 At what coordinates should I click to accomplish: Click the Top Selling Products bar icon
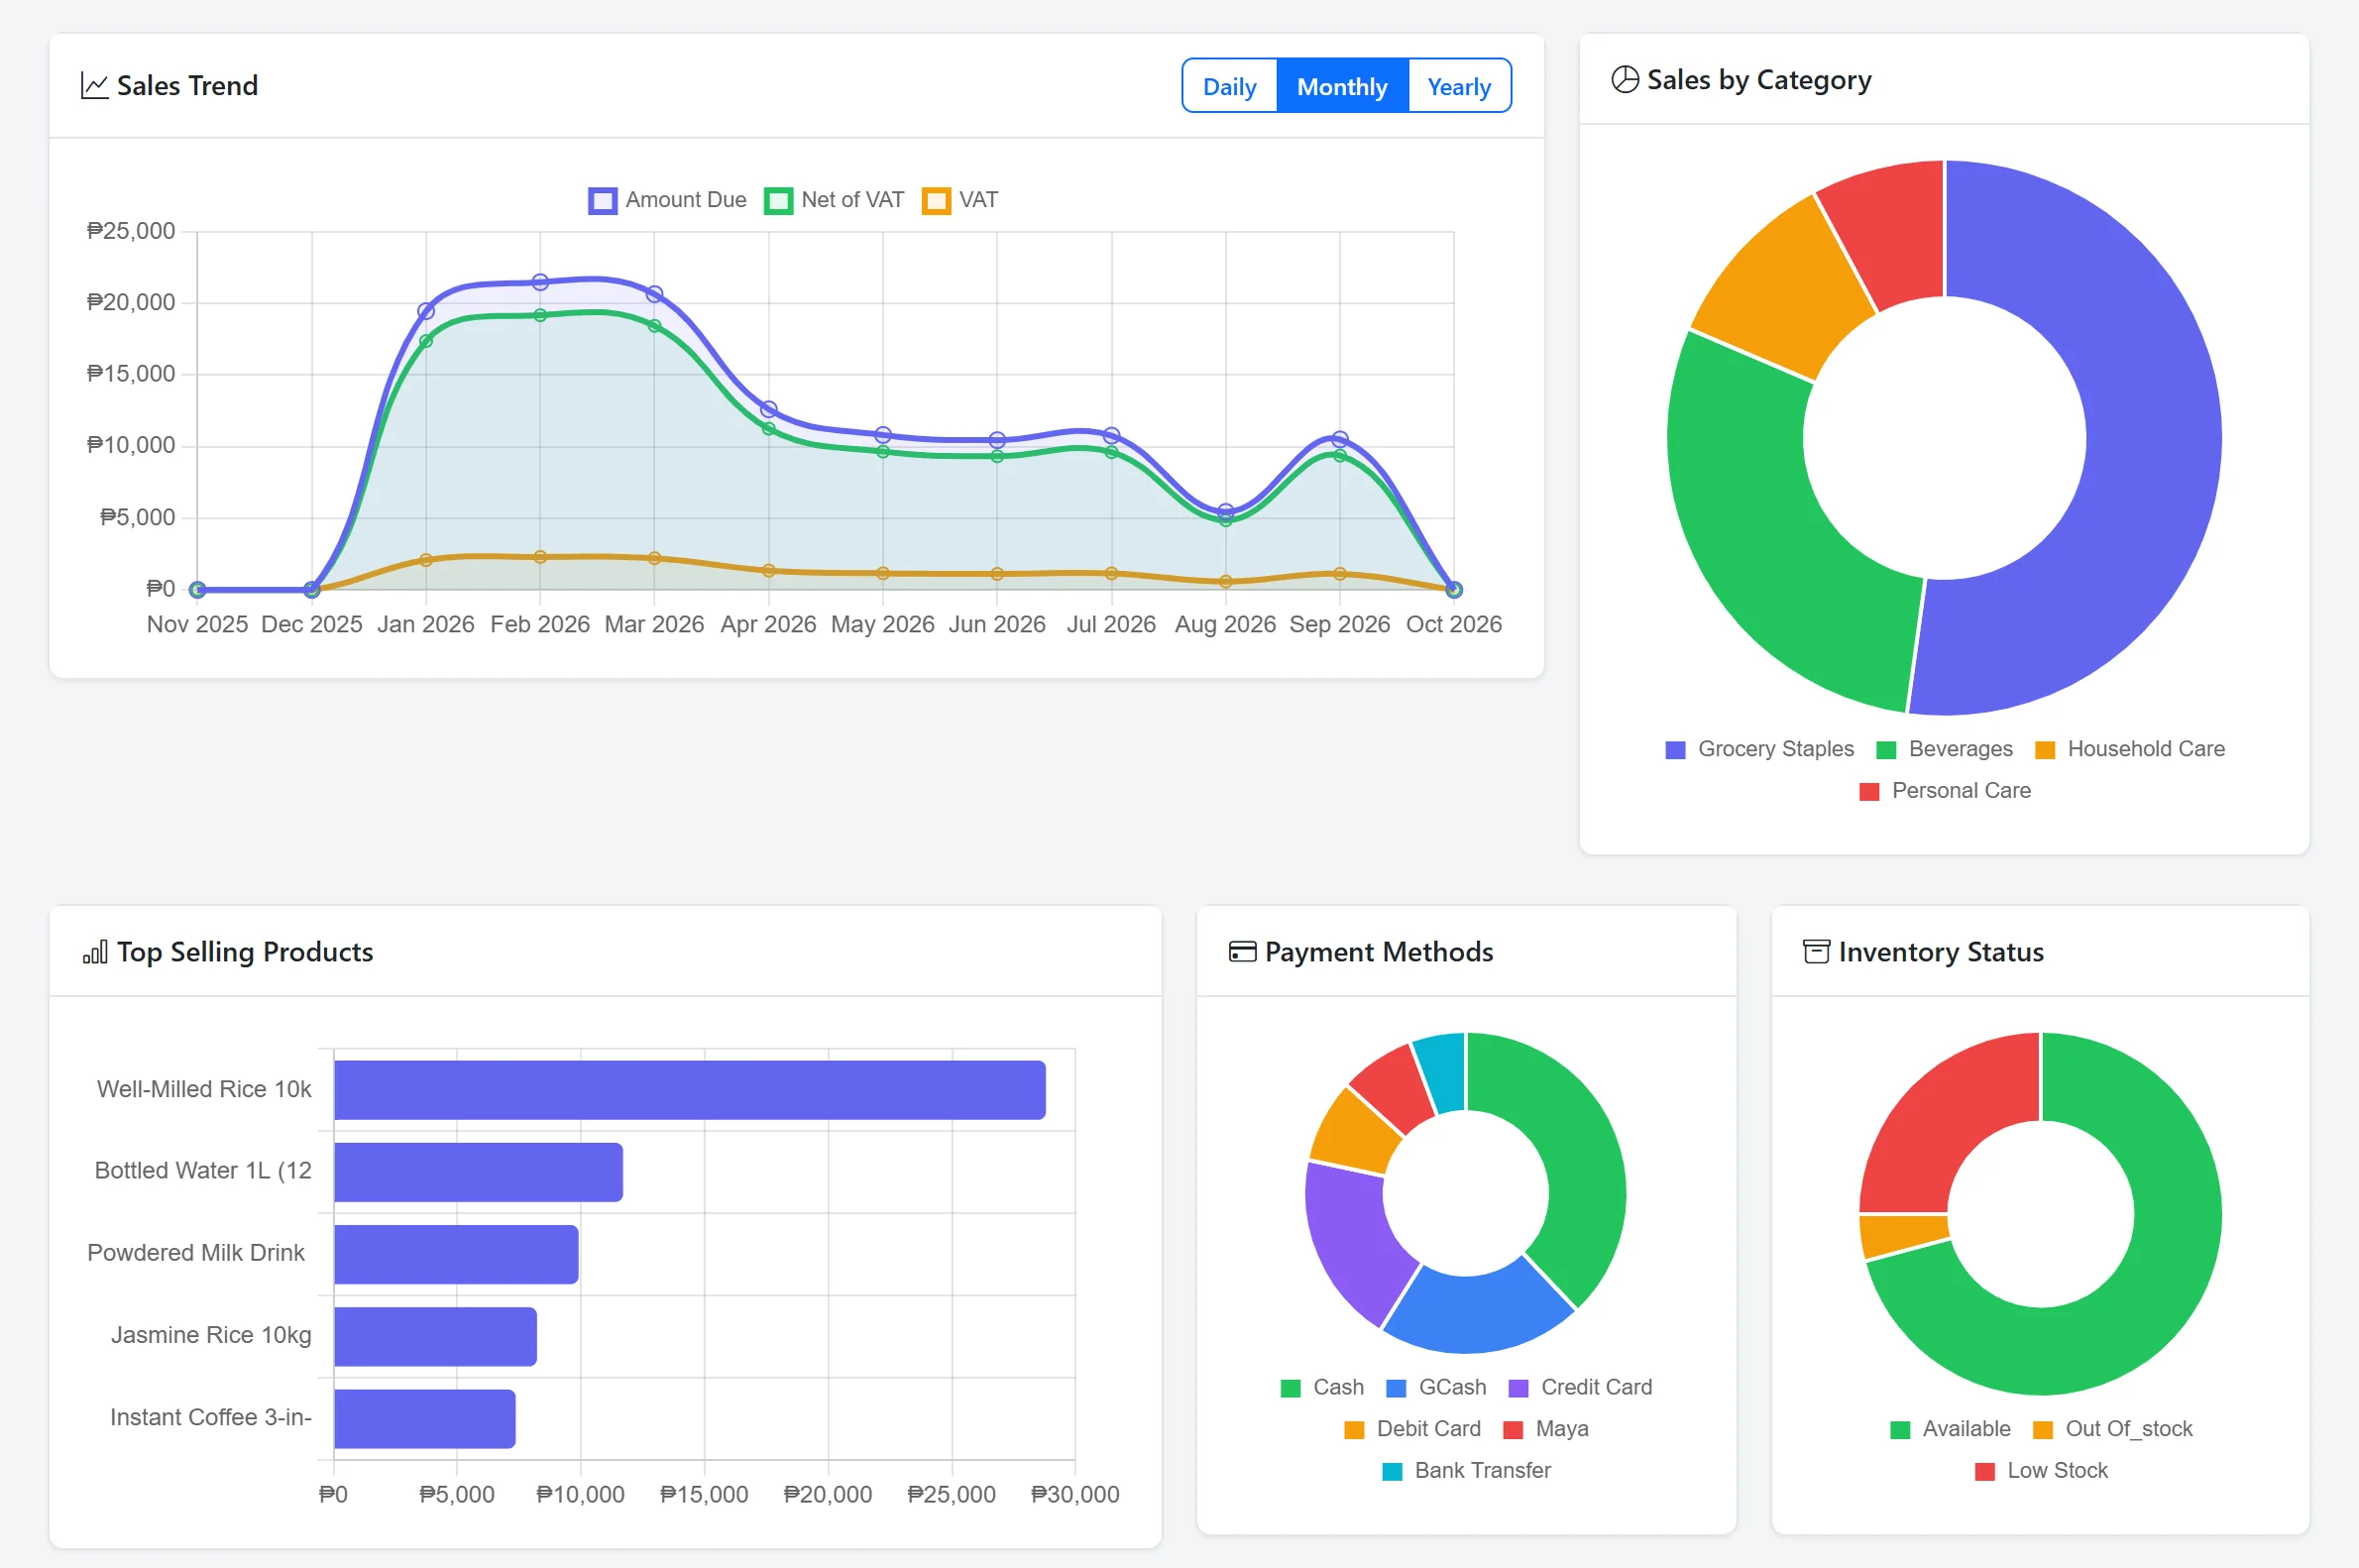click(x=95, y=952)
